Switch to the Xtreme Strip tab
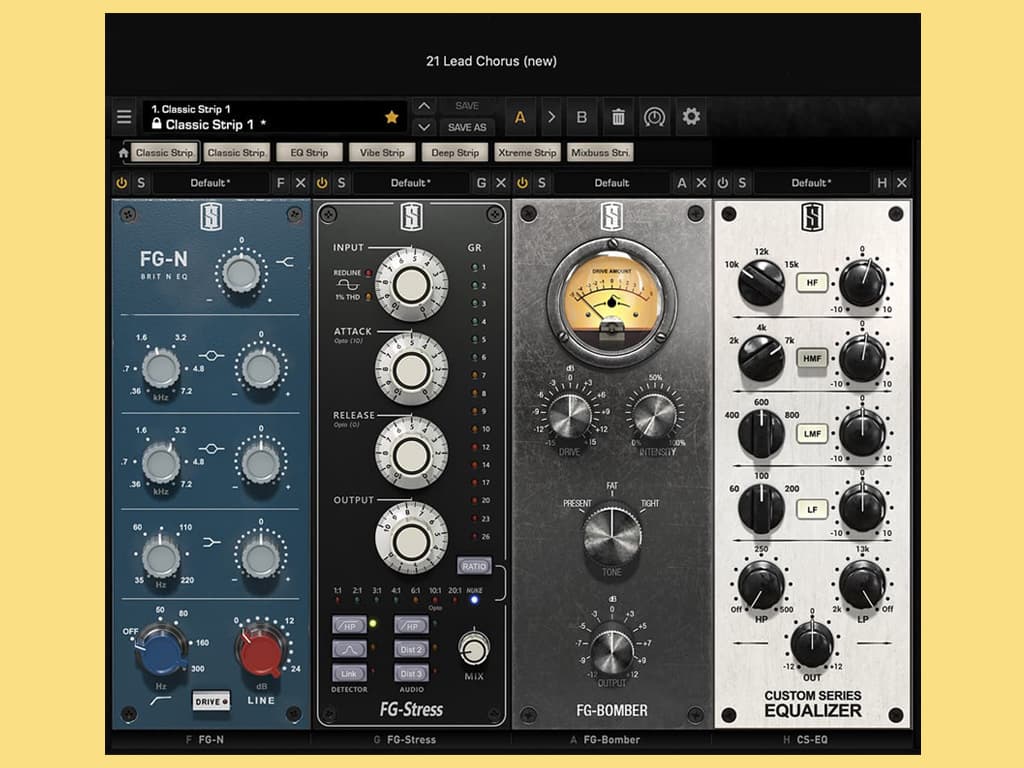1024x768 pixels. coord(527,153)
